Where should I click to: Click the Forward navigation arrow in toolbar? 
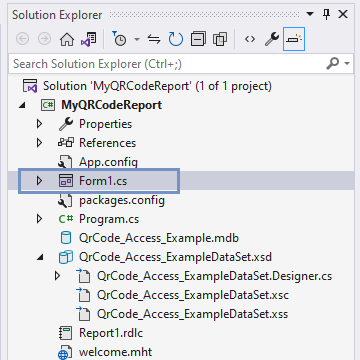point(44,39)
